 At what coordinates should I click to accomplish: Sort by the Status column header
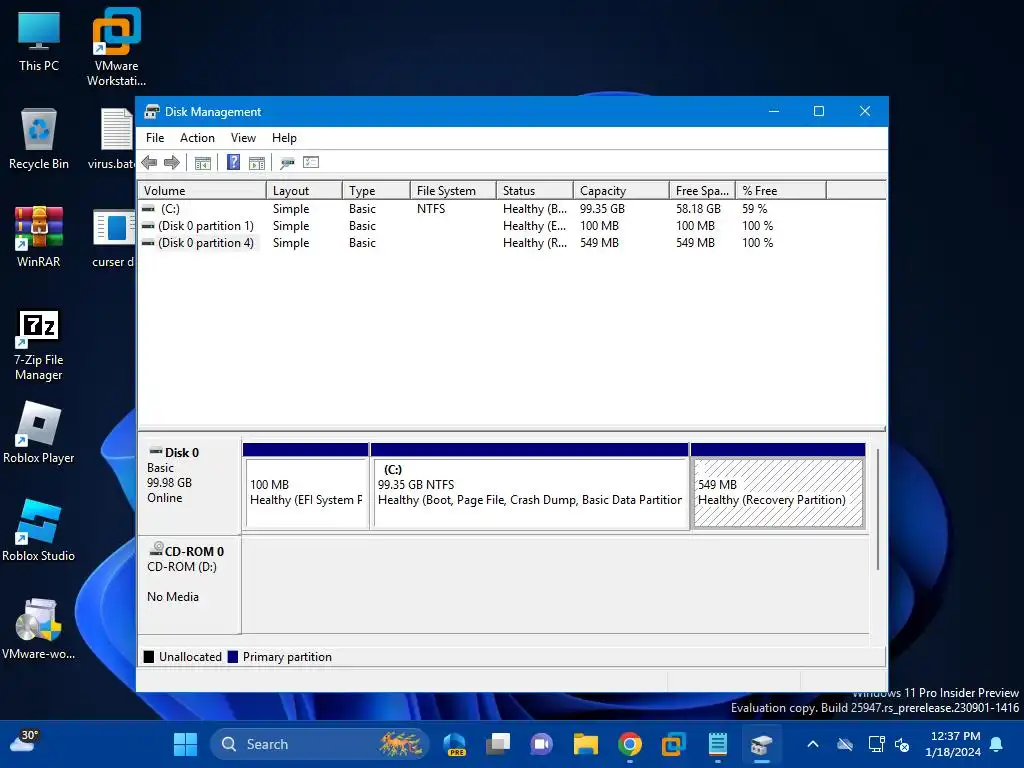535,191
